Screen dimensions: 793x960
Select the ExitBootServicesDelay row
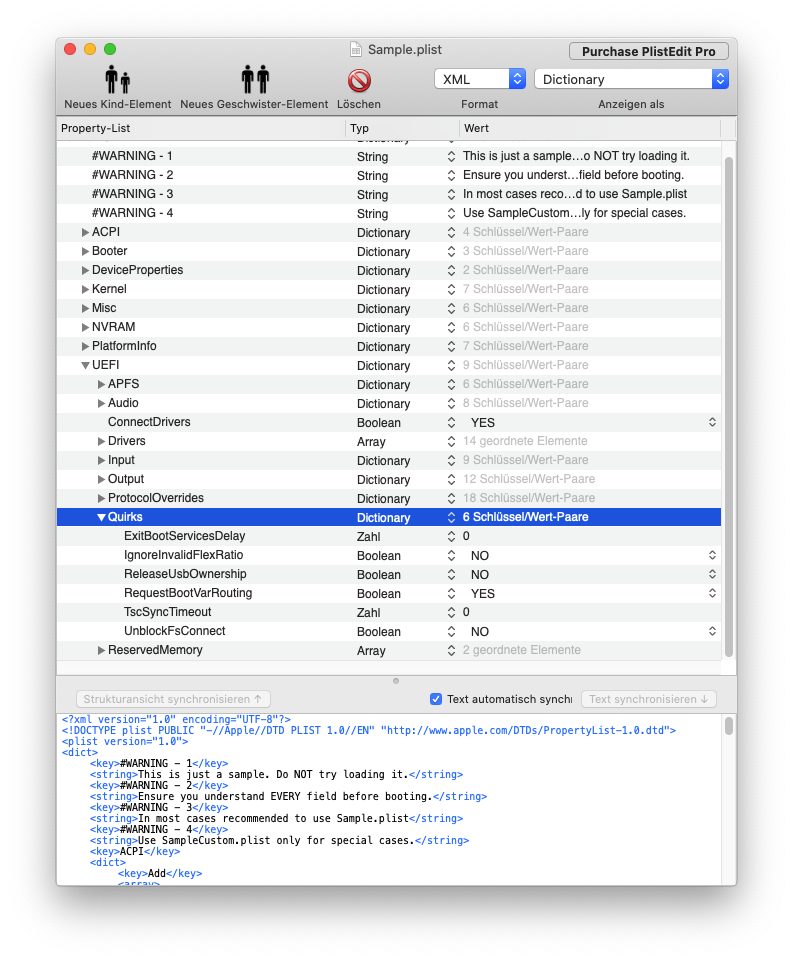[x=184, y=537]
